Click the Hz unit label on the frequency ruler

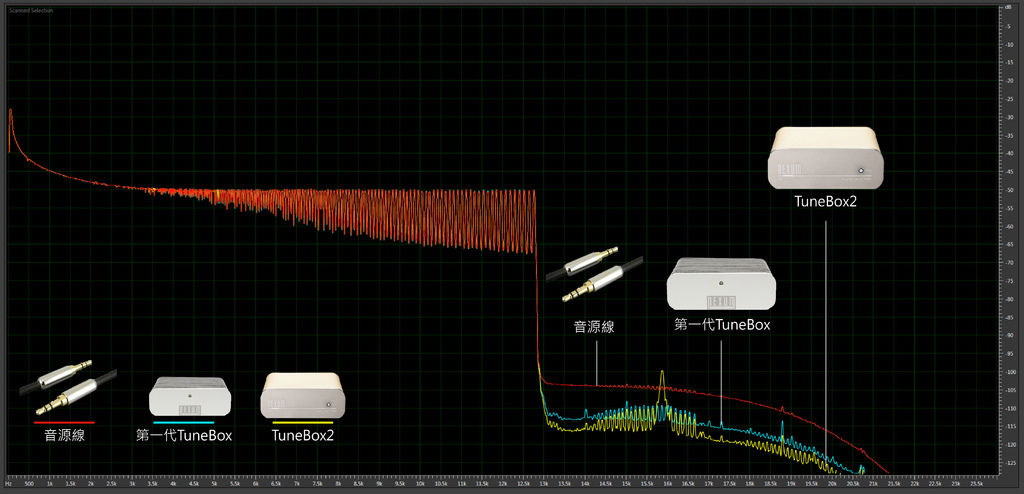[9, 484]
